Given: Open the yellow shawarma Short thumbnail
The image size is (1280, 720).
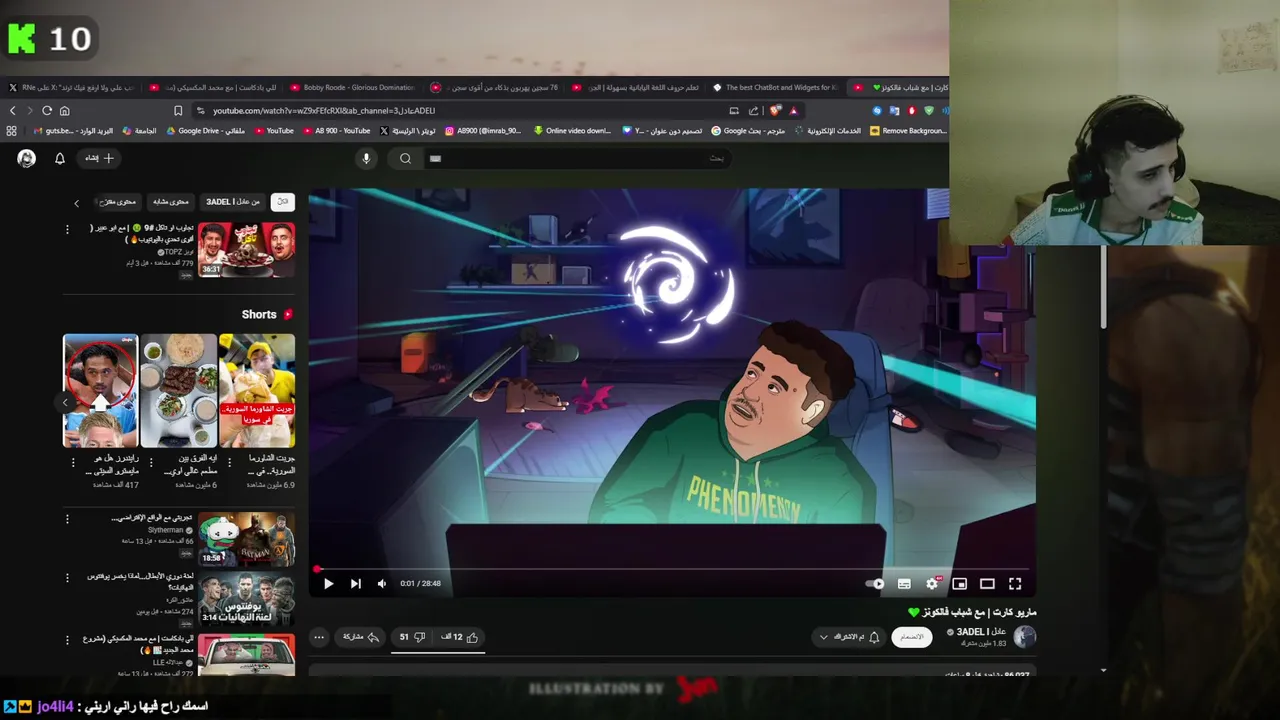Looking at the screenshot, I should [257, 391].
